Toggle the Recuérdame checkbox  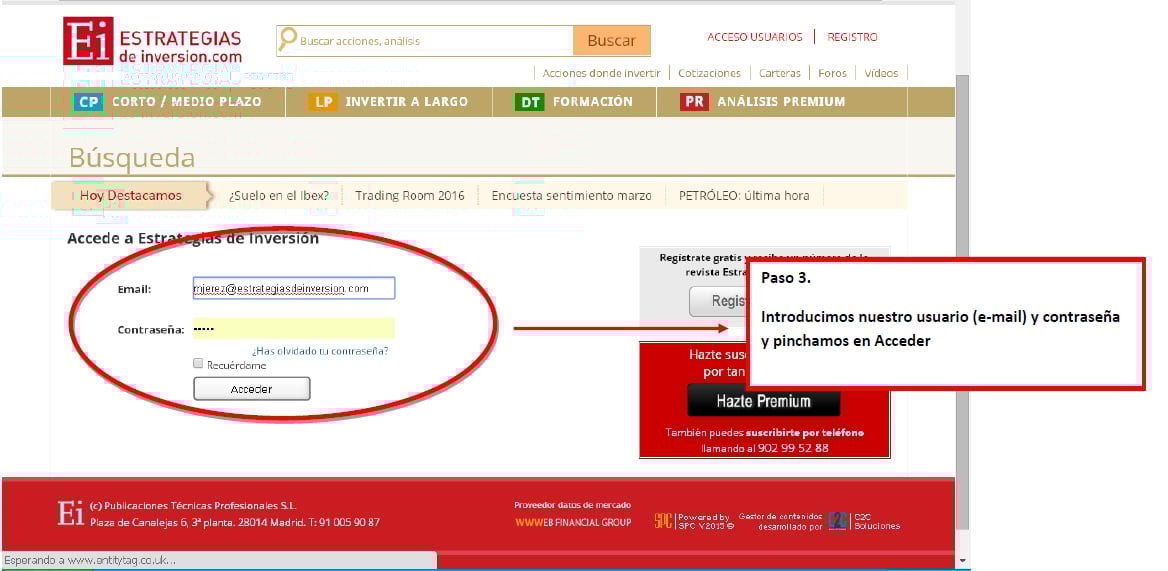198,363
